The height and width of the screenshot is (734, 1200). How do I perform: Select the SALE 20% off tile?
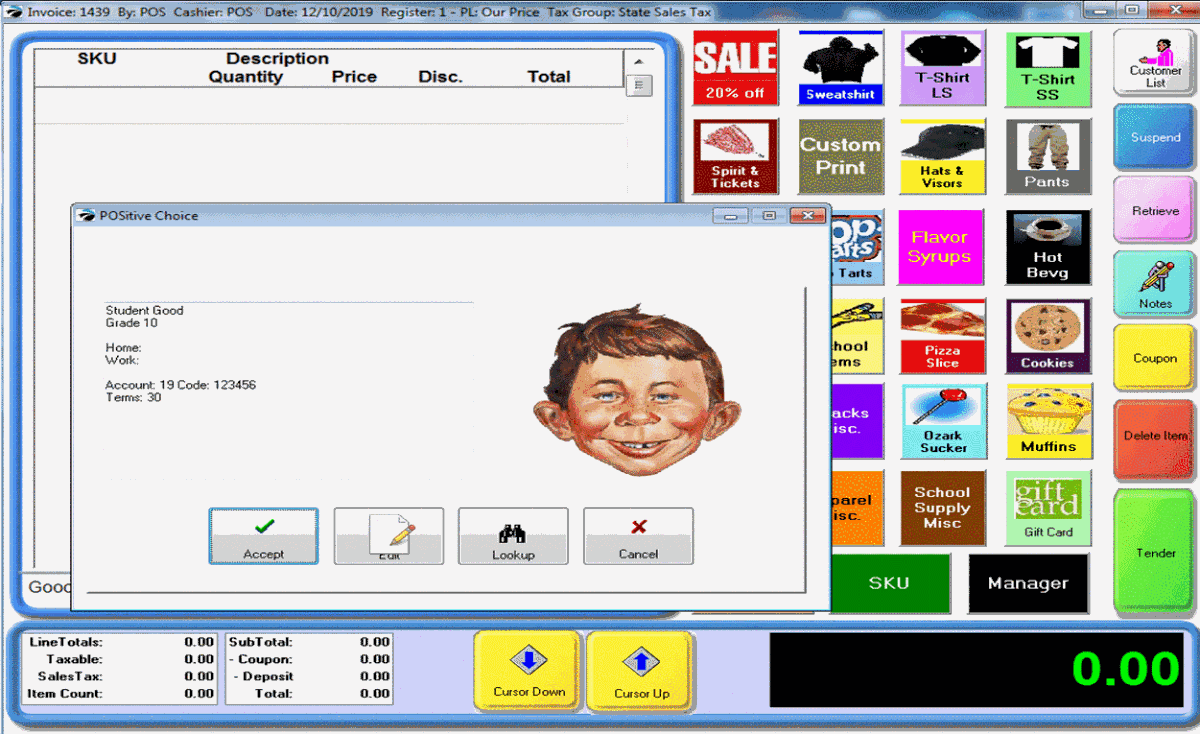tap(735, 68)
